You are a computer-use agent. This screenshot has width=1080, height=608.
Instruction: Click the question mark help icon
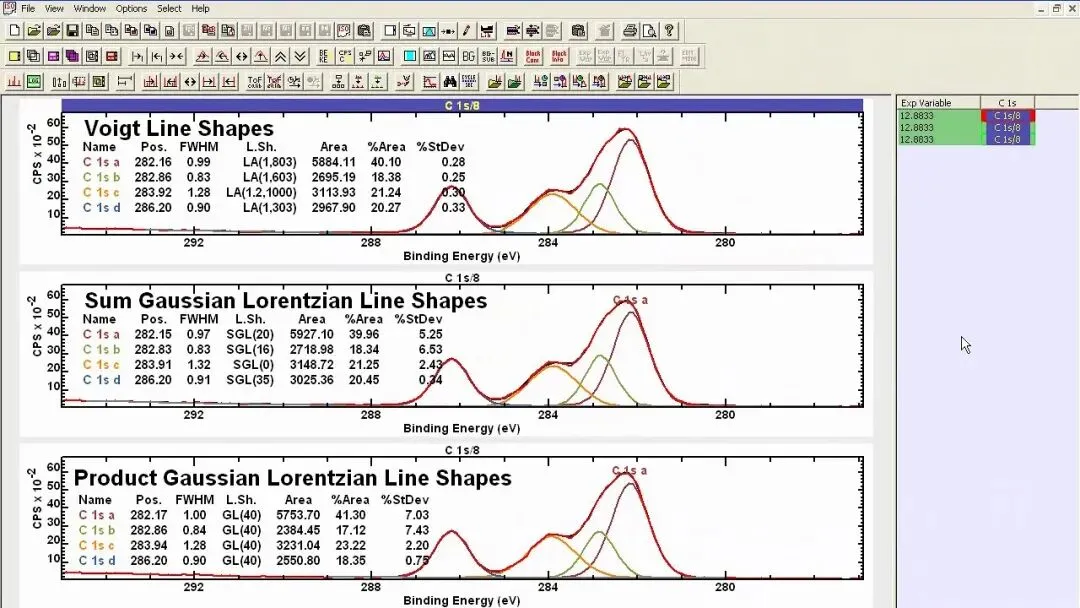click(x=669, y=31)
